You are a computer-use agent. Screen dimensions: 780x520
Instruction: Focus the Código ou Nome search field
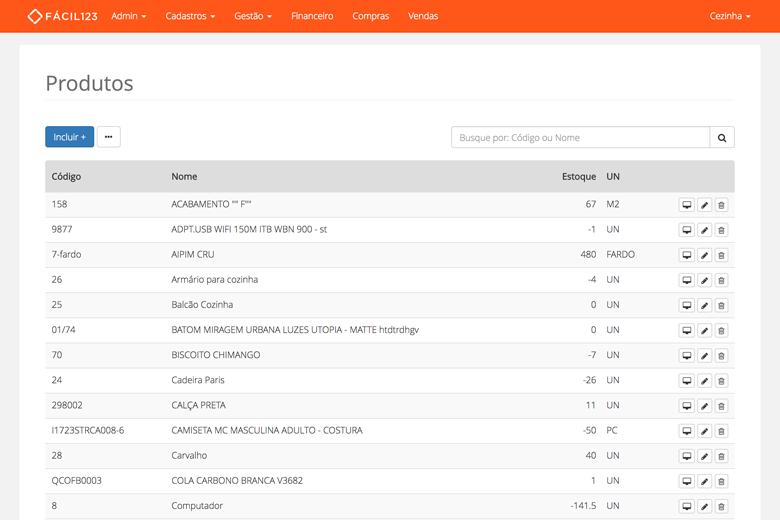tap(580, 137)
